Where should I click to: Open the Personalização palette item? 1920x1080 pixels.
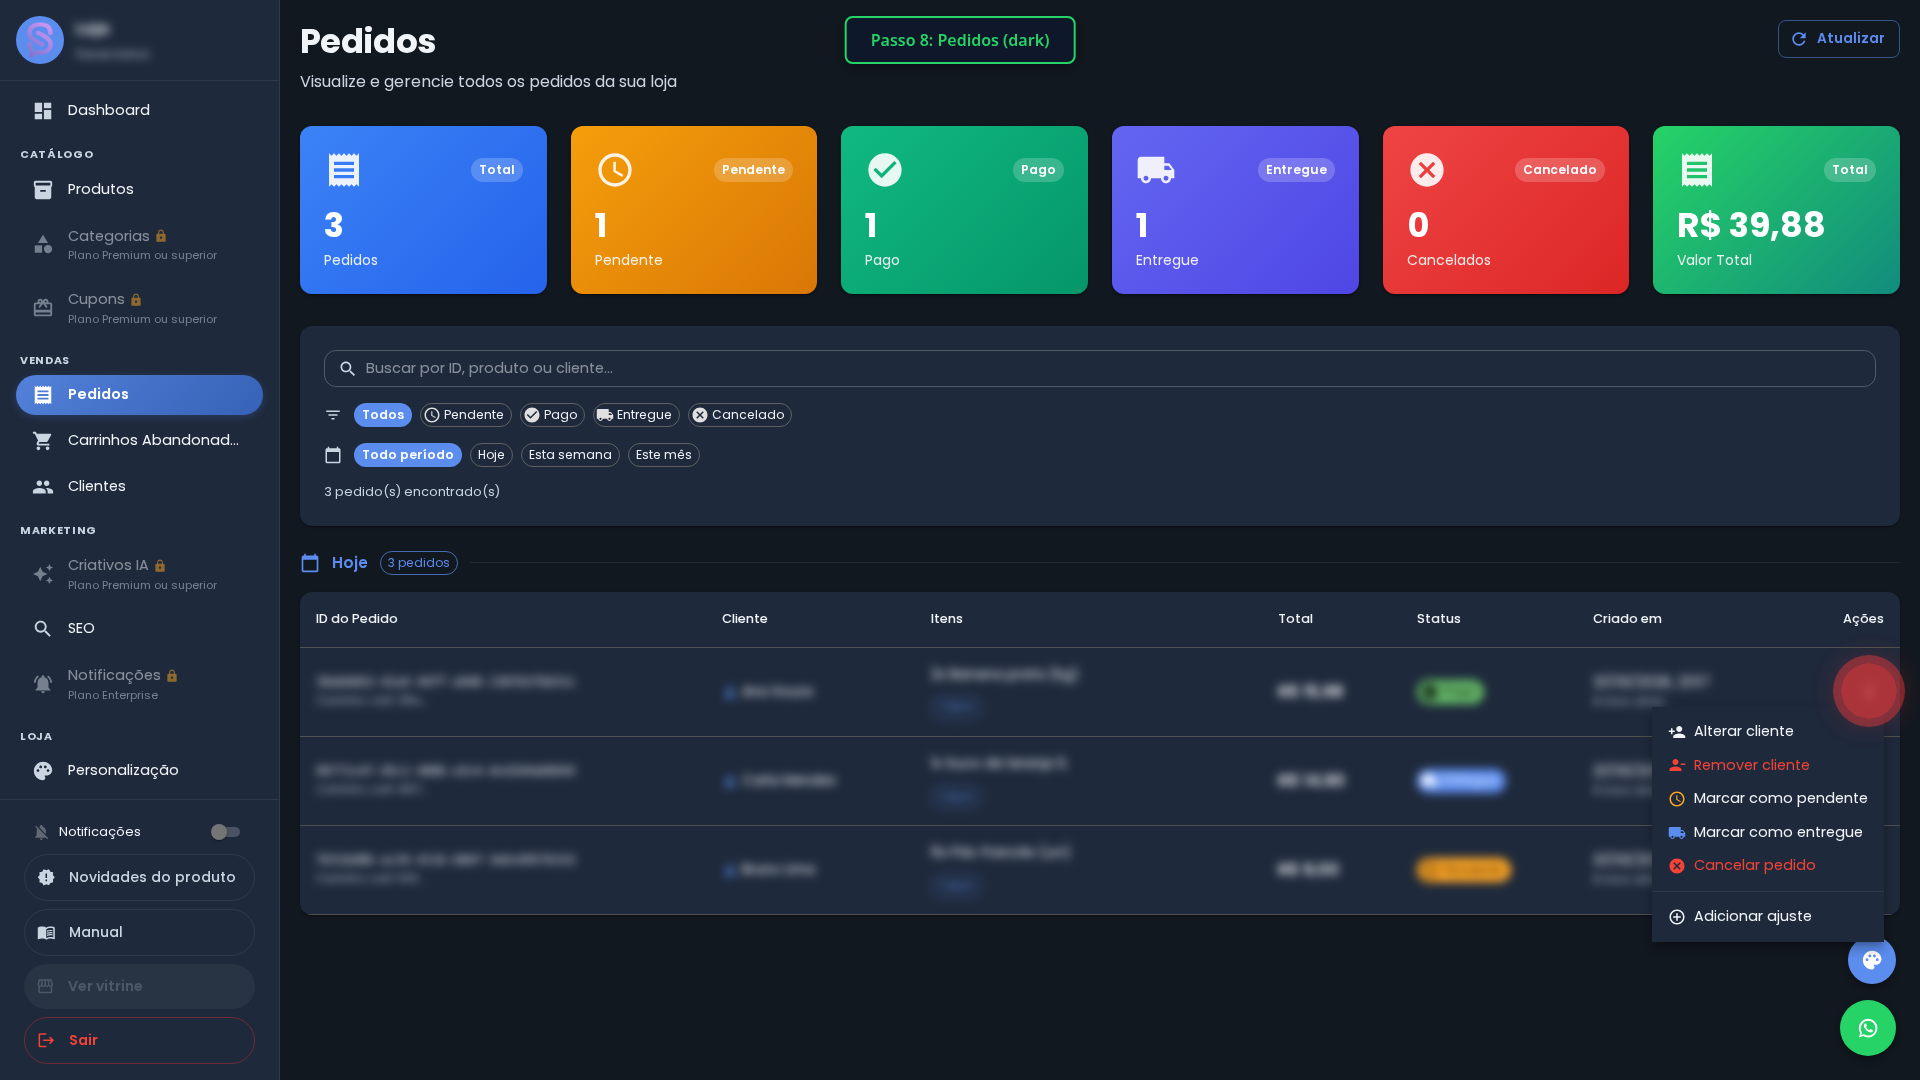pos(139,770)
